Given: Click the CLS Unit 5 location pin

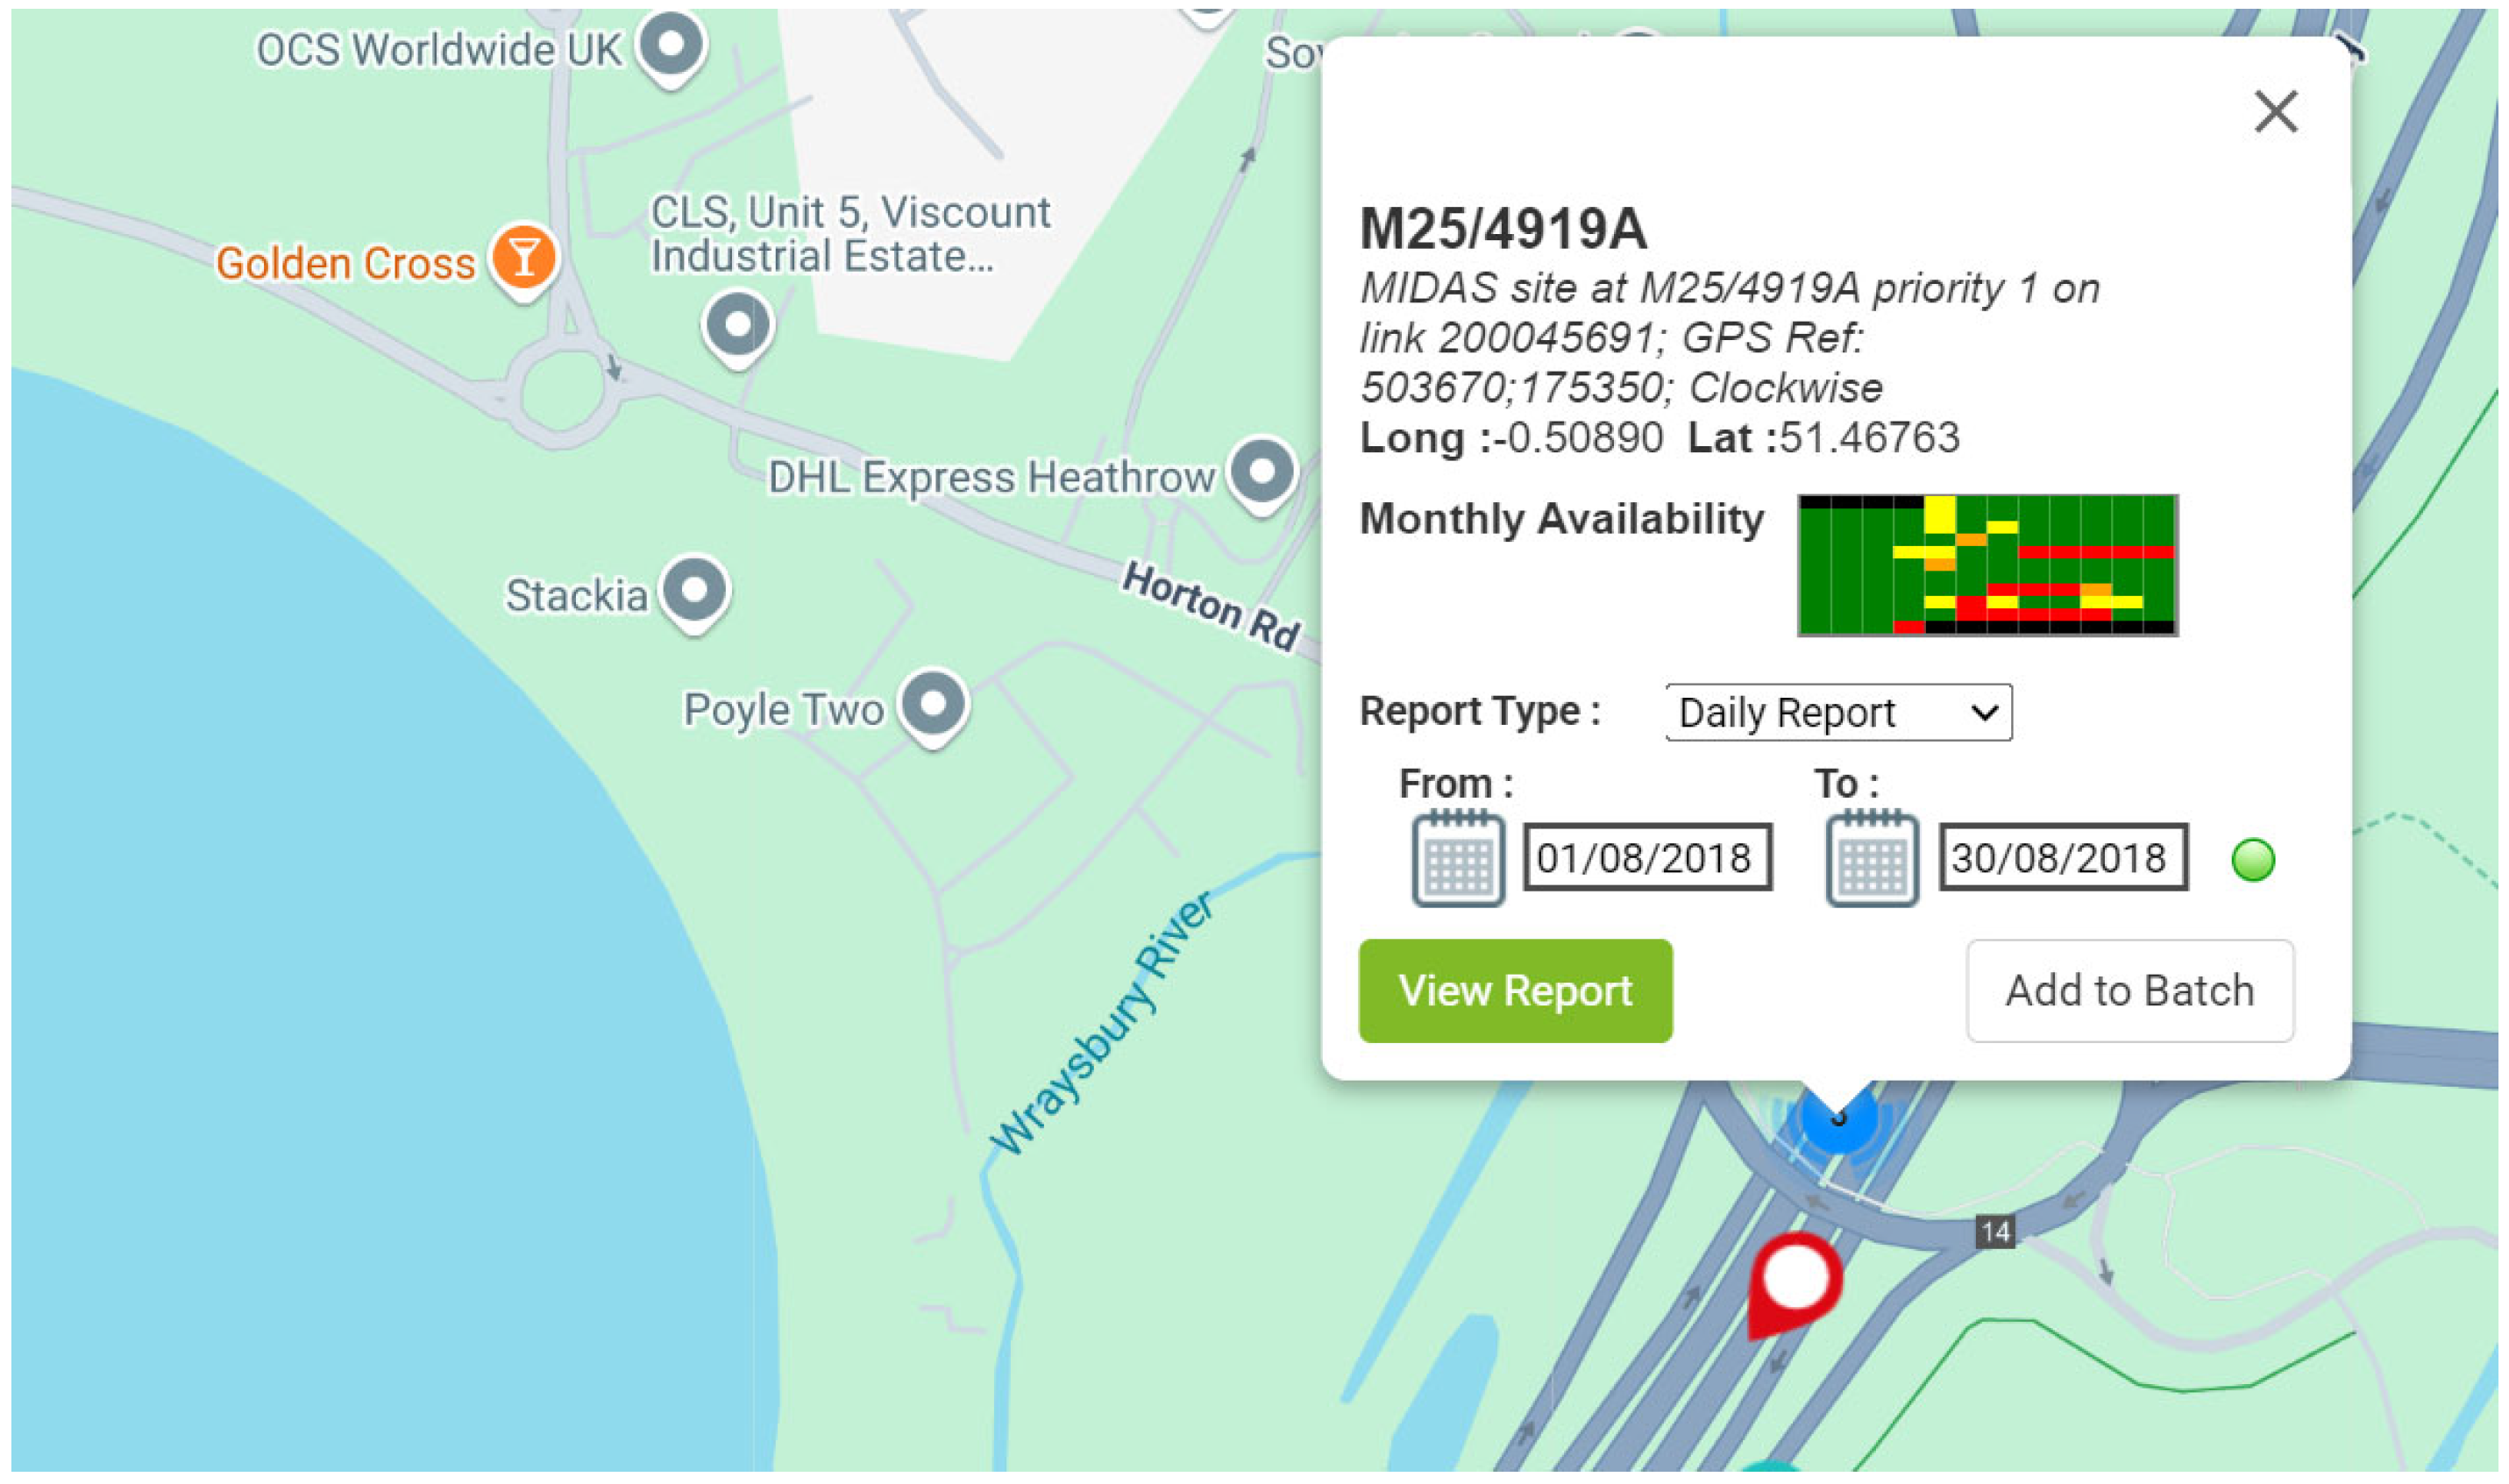Looking at the screenshot, I should pos(738,325).
